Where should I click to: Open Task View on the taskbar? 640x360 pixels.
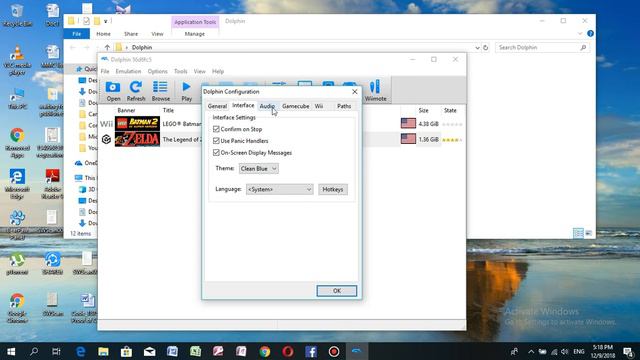point(56,351)
